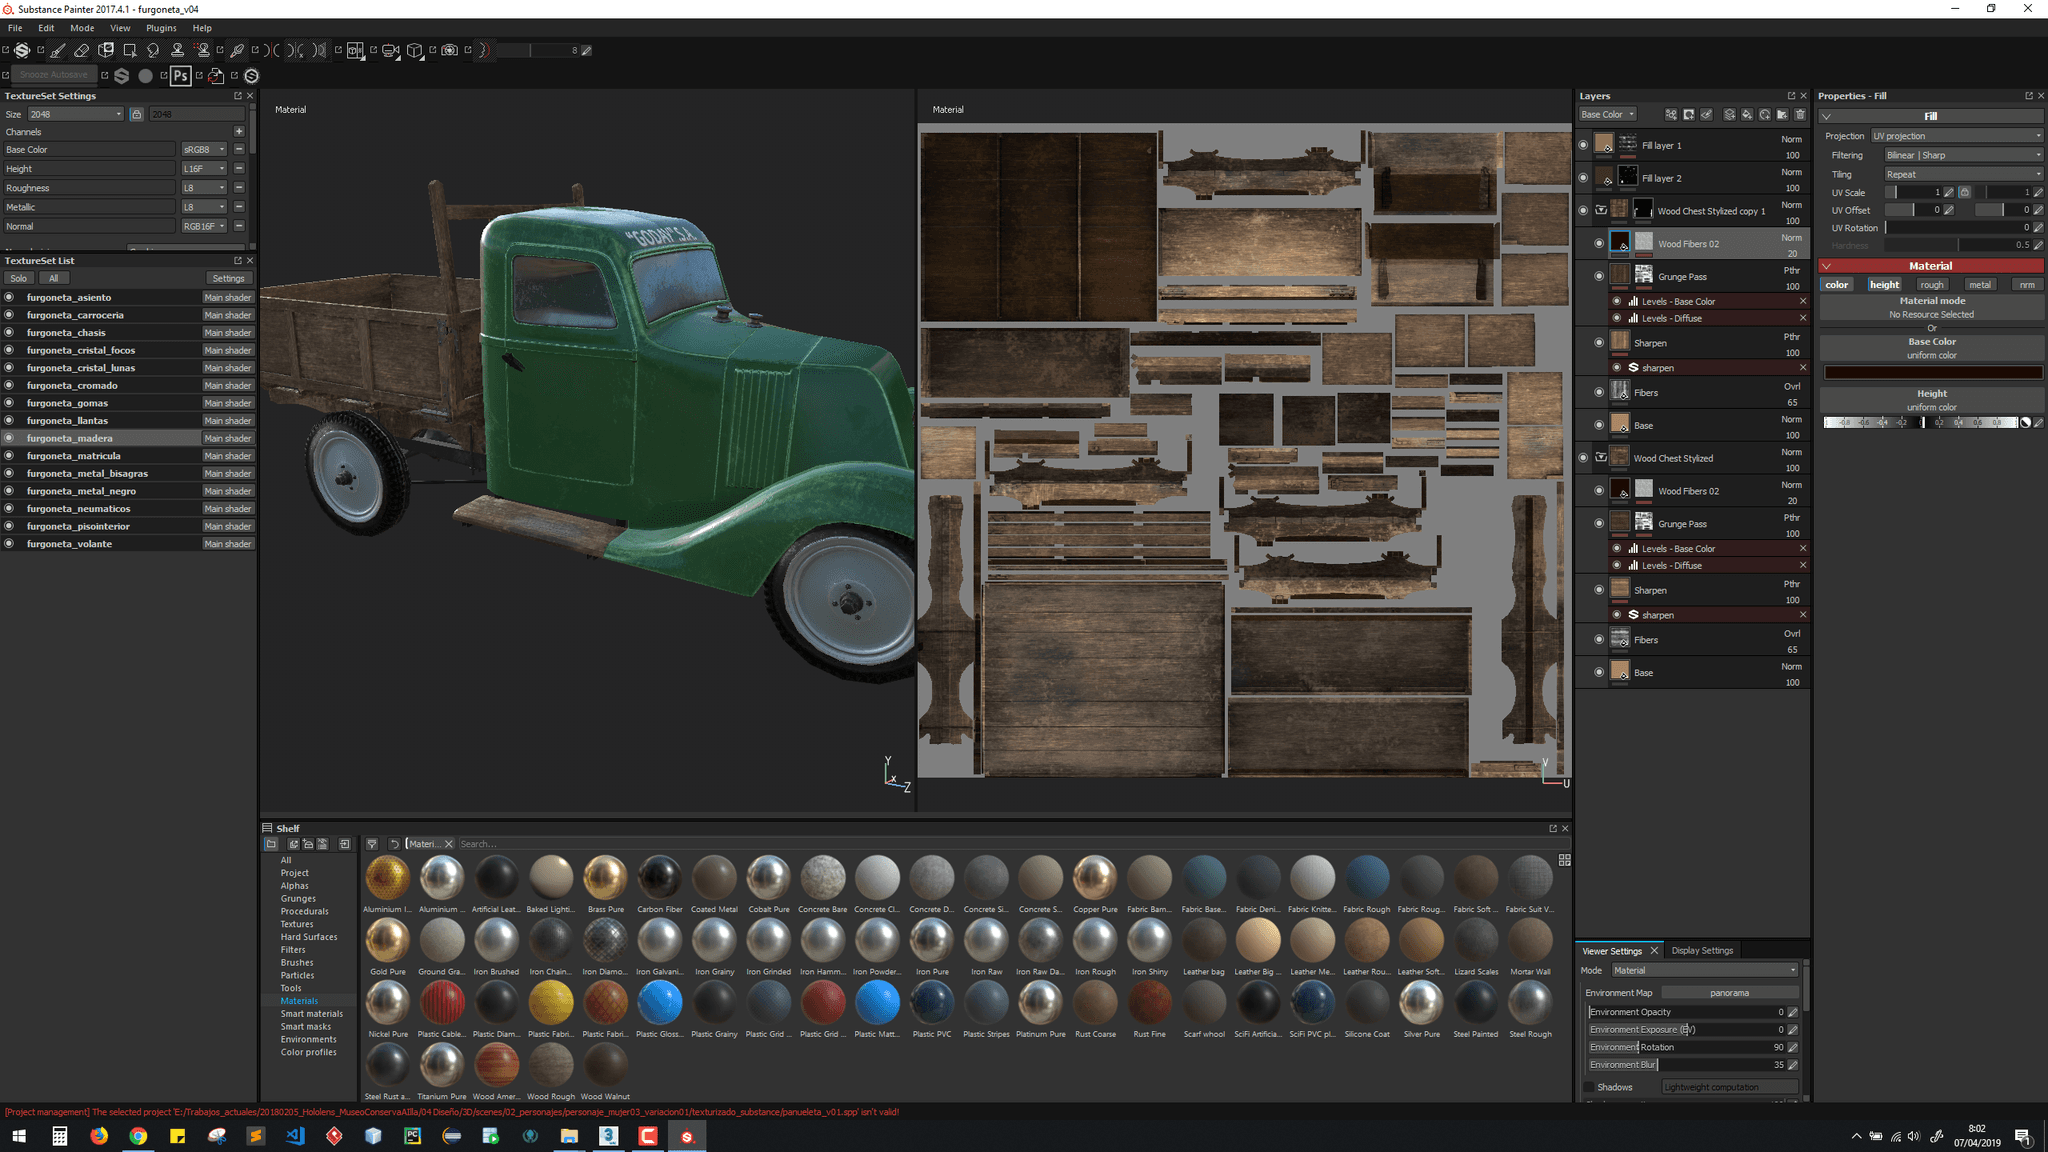Add a fill layer in Layers panel

pos(1747,115)
